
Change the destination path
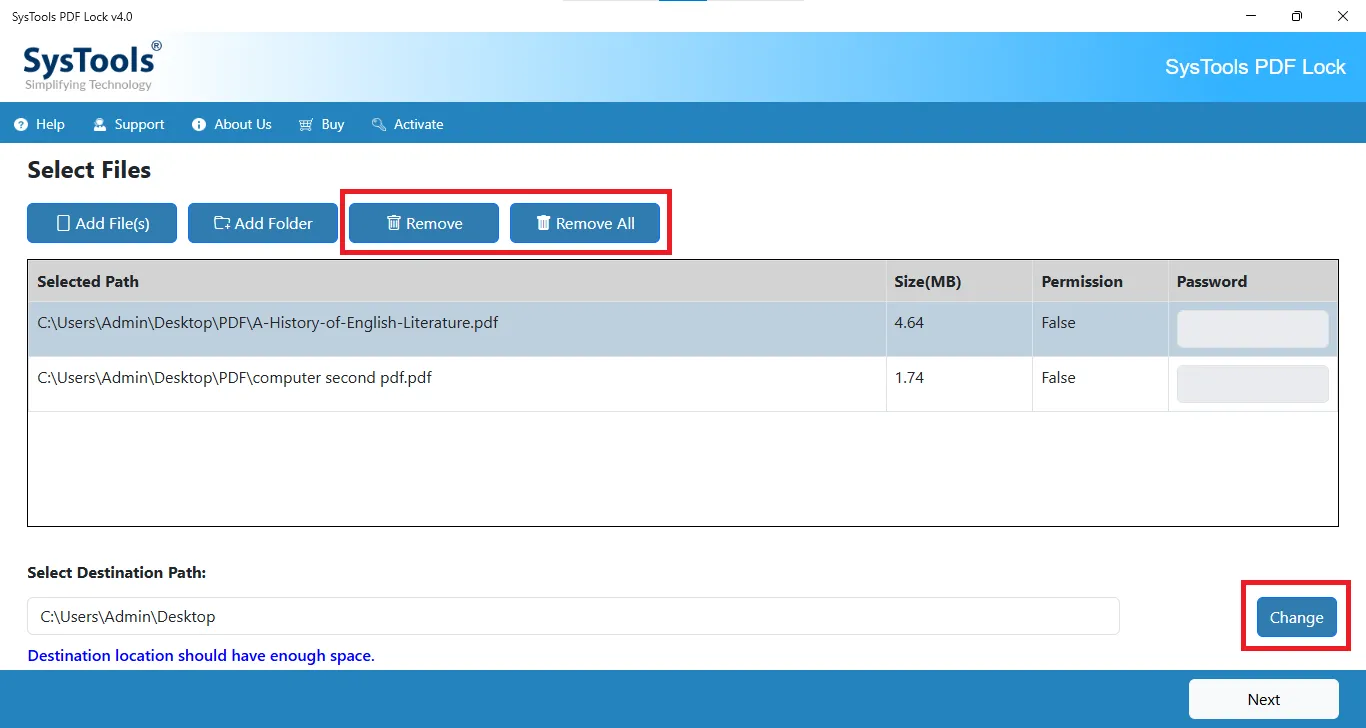point(1296,617)
